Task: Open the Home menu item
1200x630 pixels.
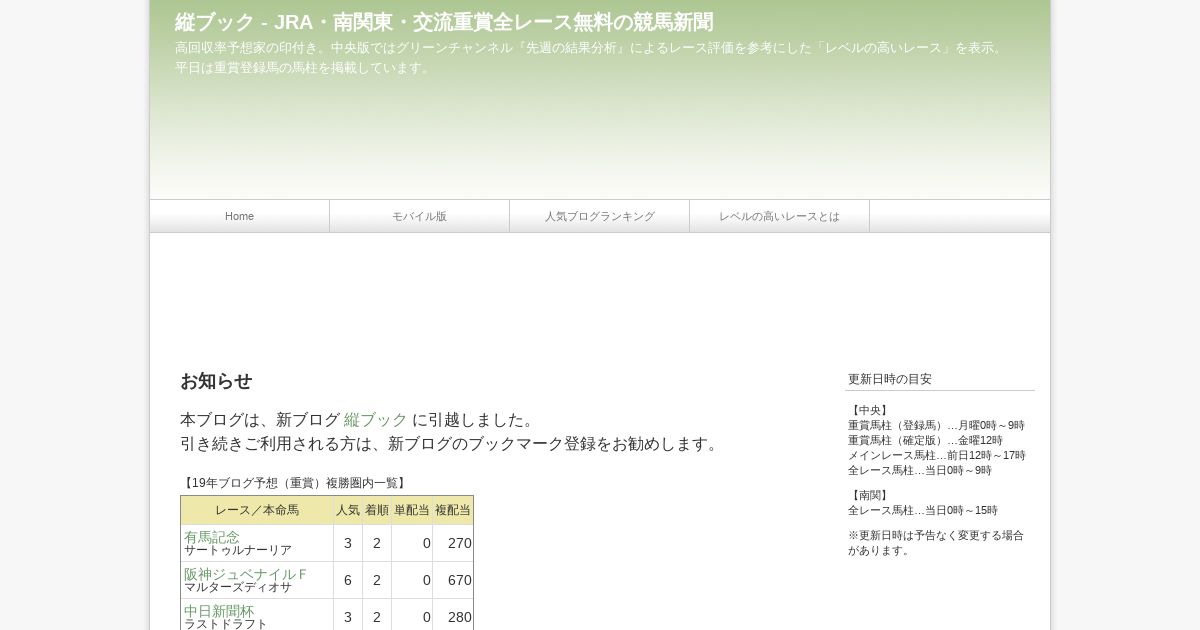Action: 239,216
